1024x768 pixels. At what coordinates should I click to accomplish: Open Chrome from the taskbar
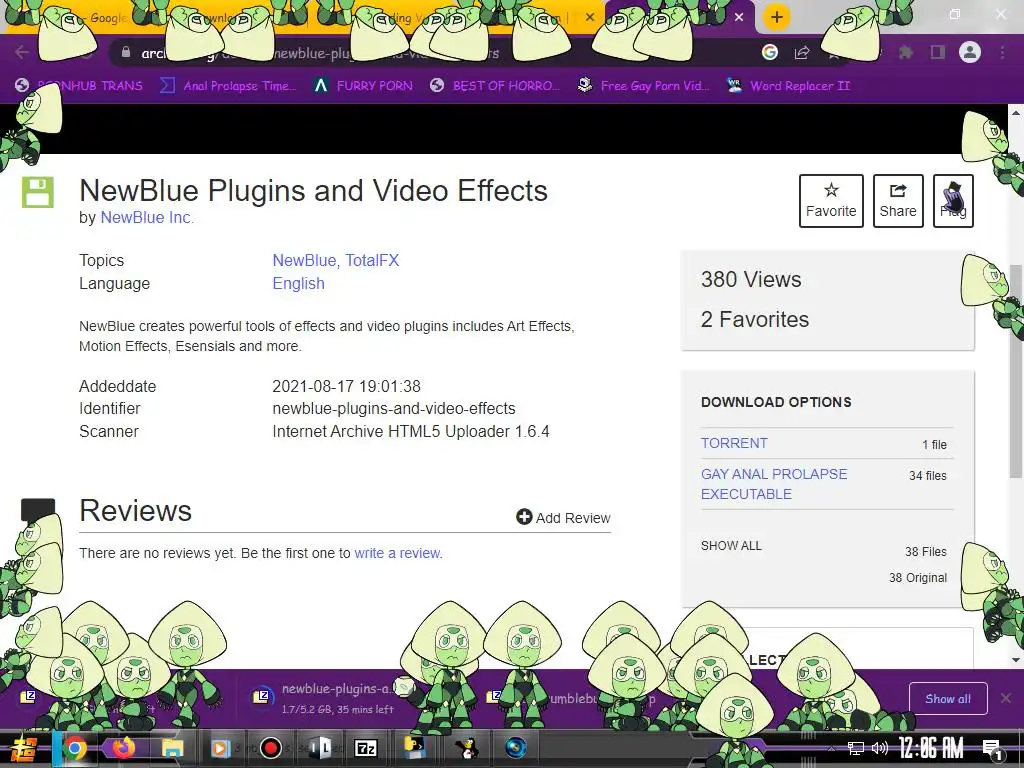point(75,748)
